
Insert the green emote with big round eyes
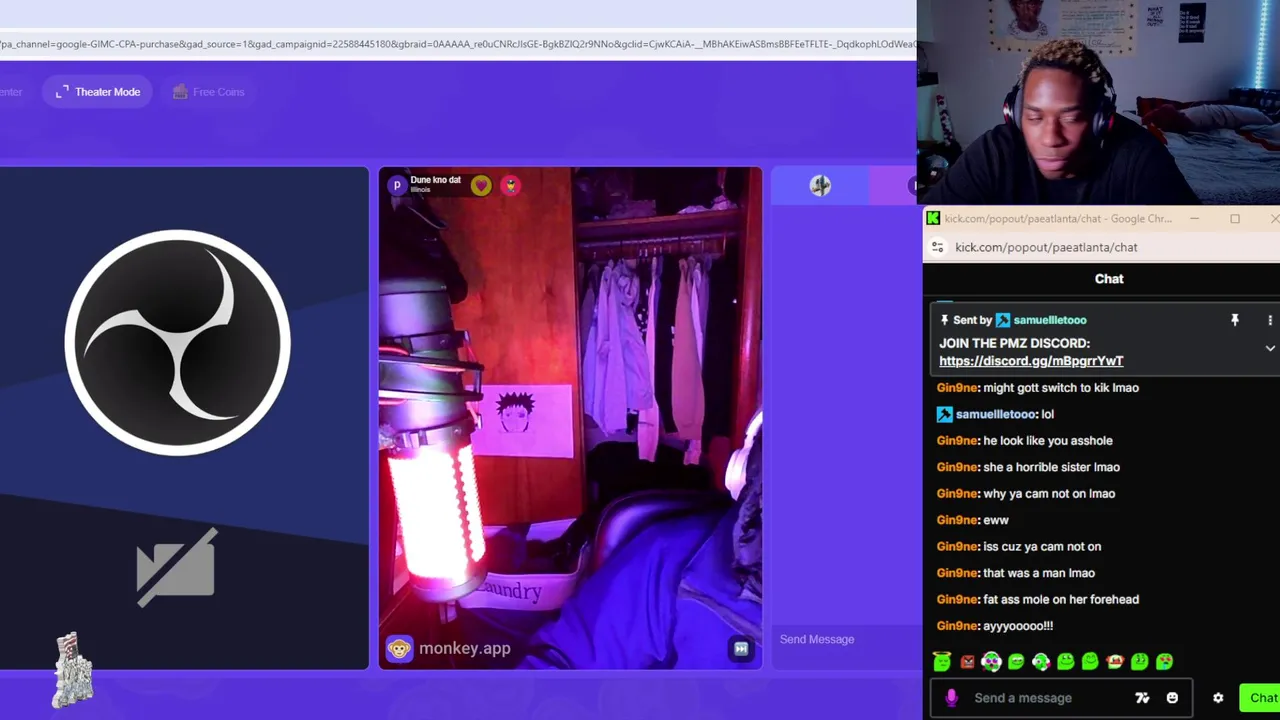point(1065,661)
